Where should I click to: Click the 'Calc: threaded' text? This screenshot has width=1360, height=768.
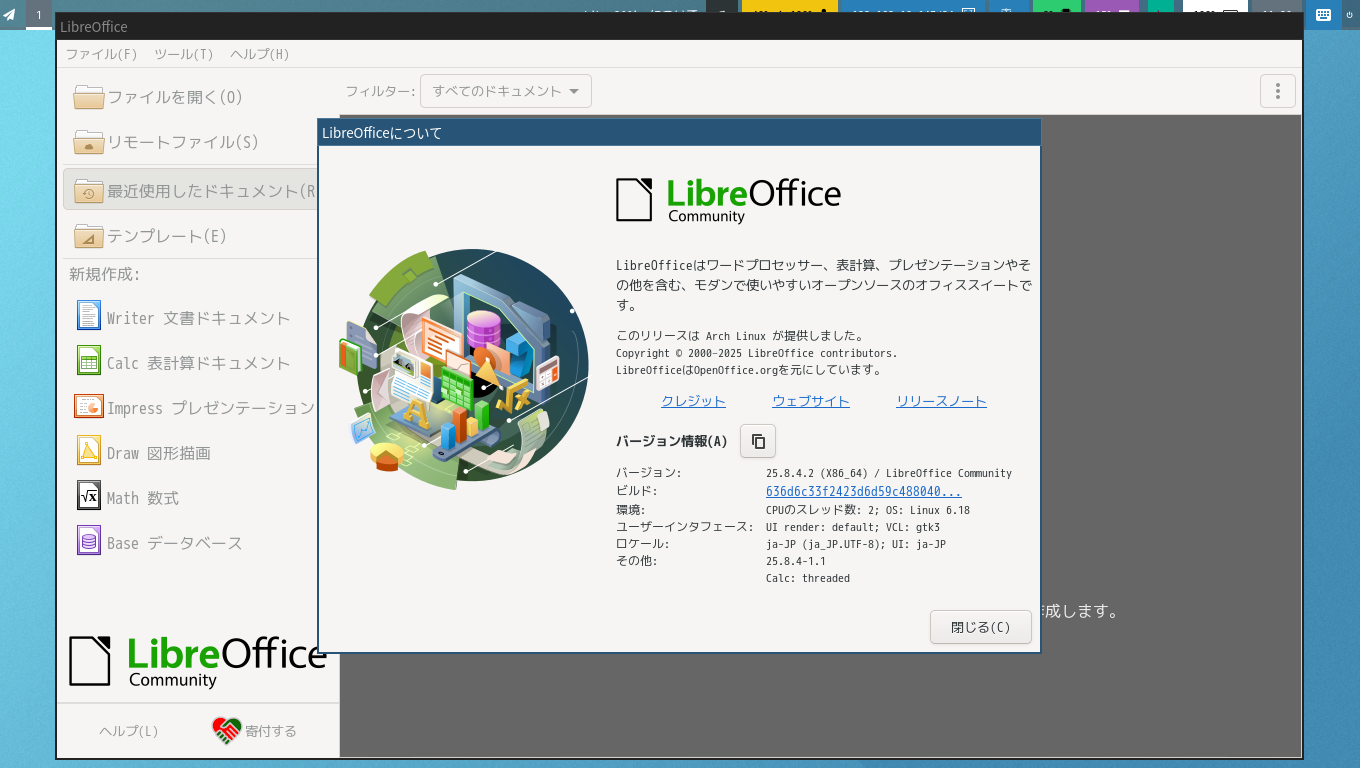808,578
